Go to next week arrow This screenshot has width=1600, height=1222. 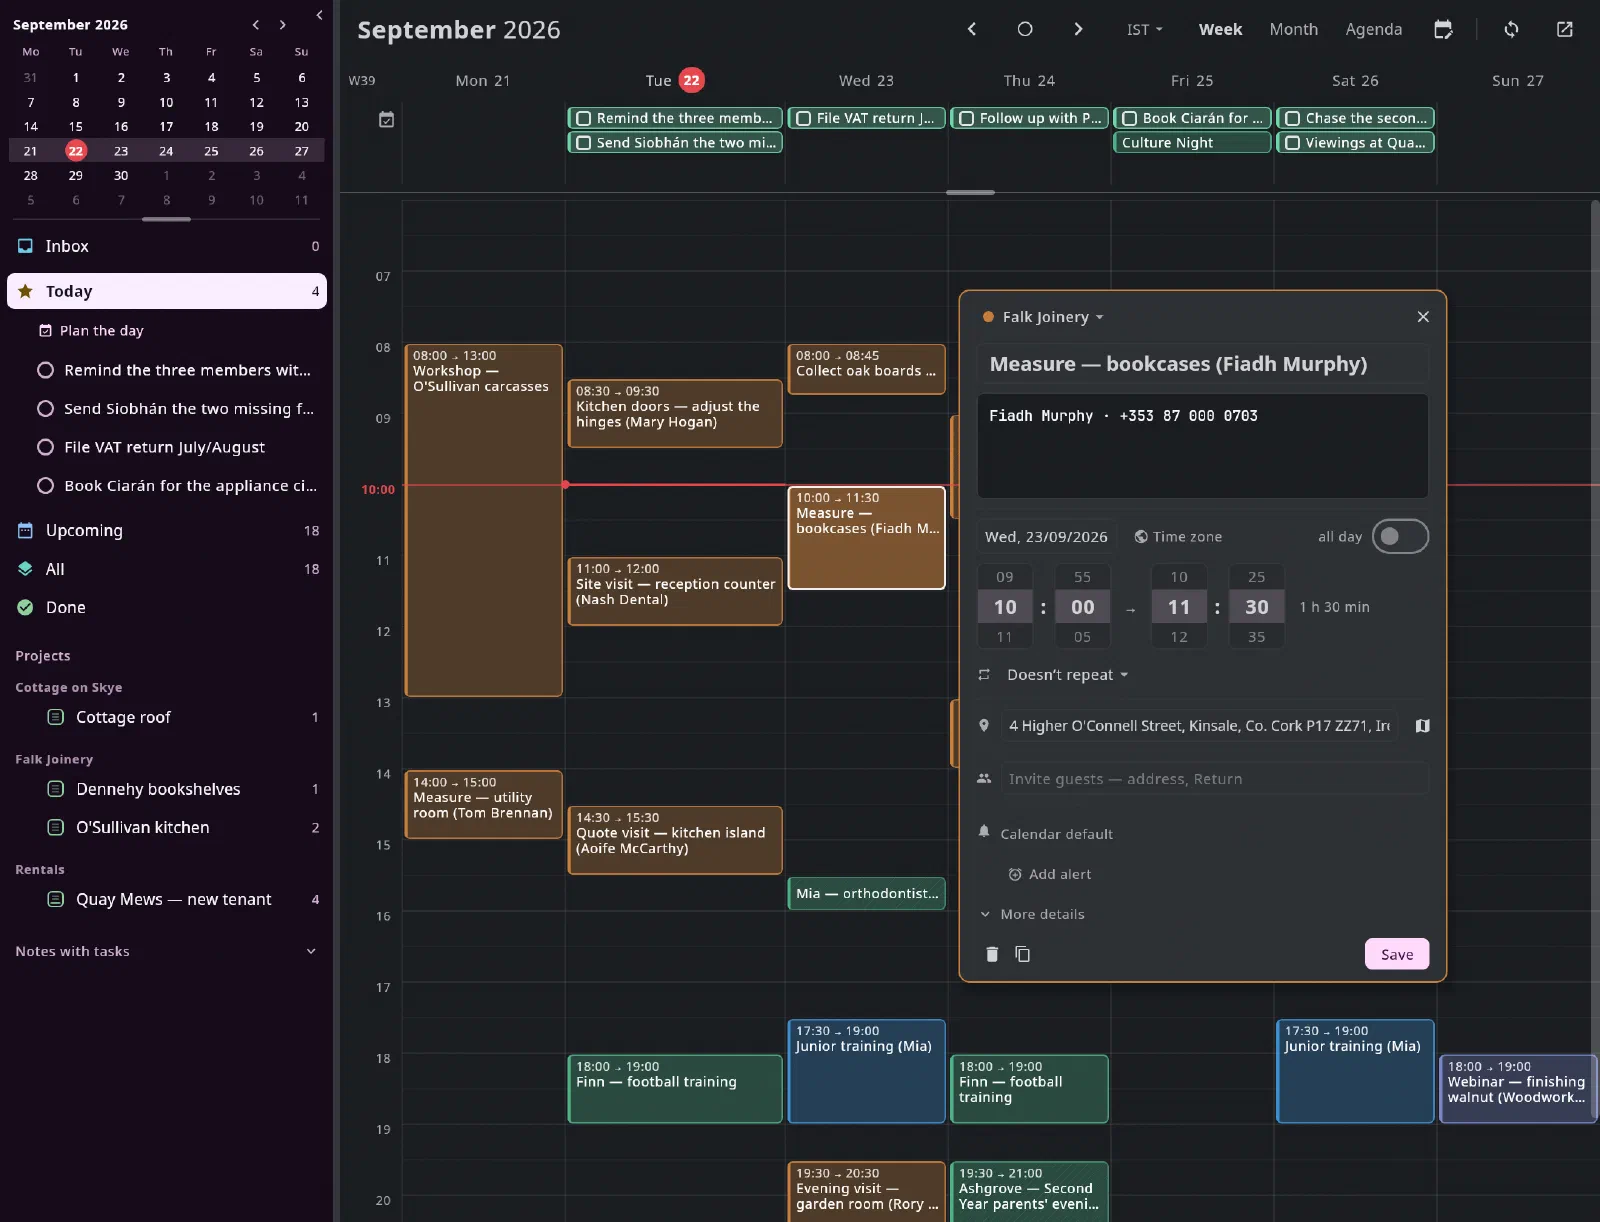(x=1078, y=29)
